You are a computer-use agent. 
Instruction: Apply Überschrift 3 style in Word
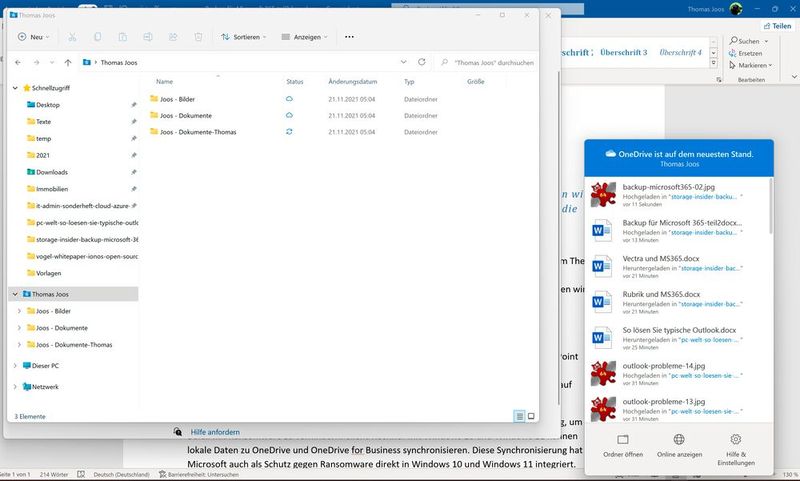click(x=623, y=52)
